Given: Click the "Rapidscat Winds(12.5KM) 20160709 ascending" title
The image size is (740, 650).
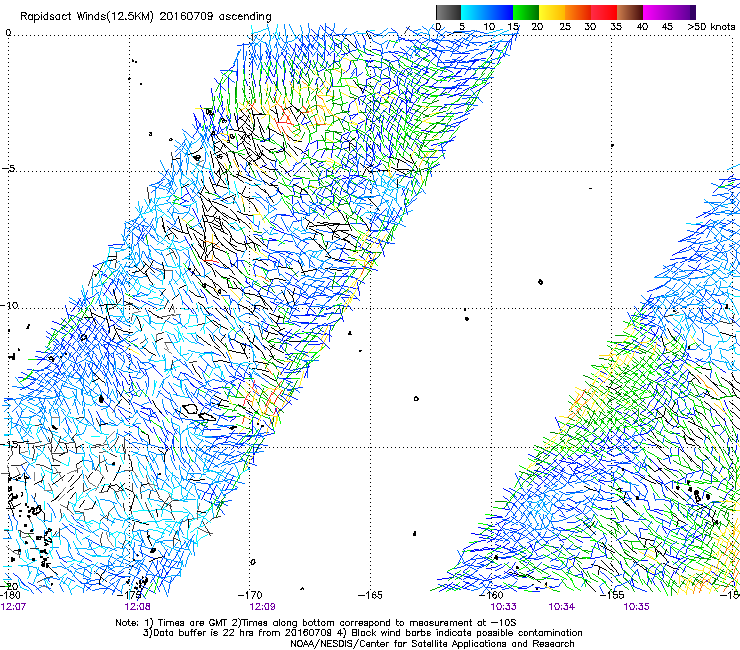Looking at the screenshot, I should pyautogui.click(x=146, y=17).
